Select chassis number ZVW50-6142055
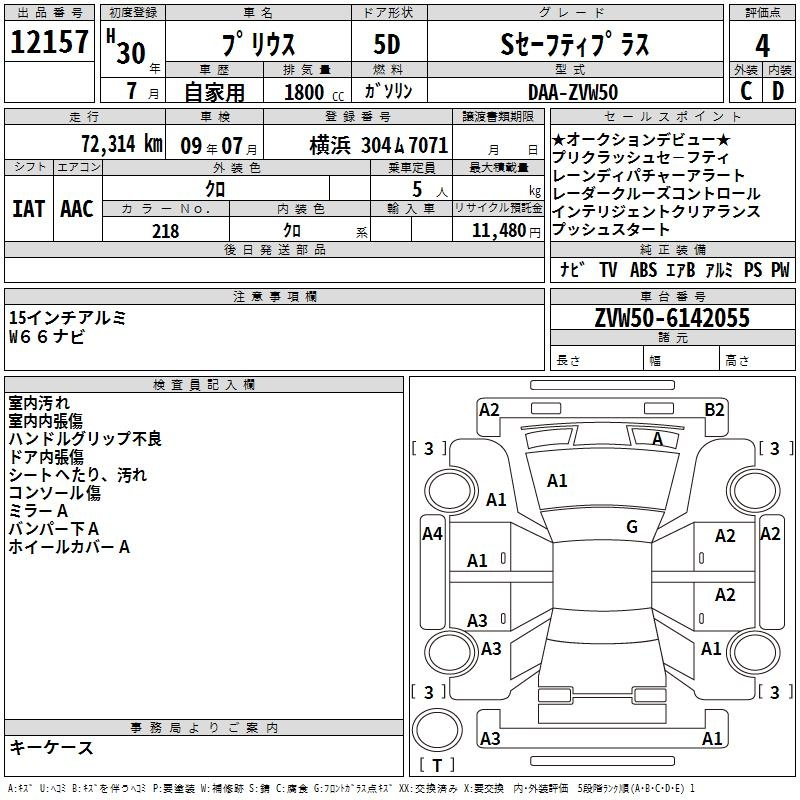This screenshot has width=800, height=800. 672,318
